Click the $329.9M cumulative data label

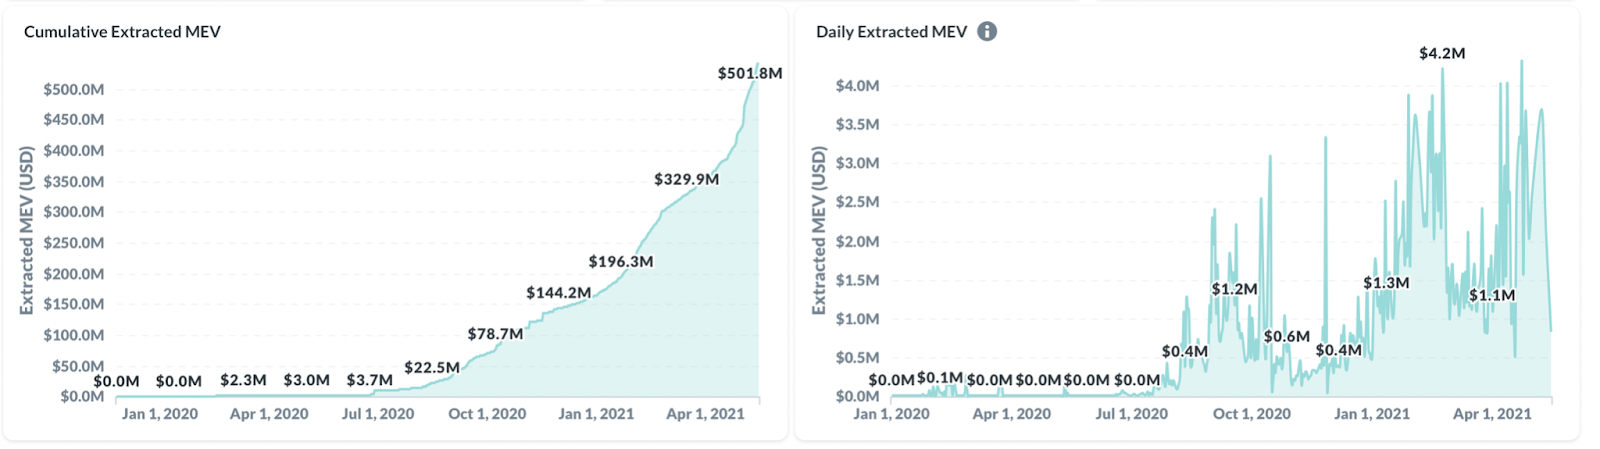(x=687, y=179)
